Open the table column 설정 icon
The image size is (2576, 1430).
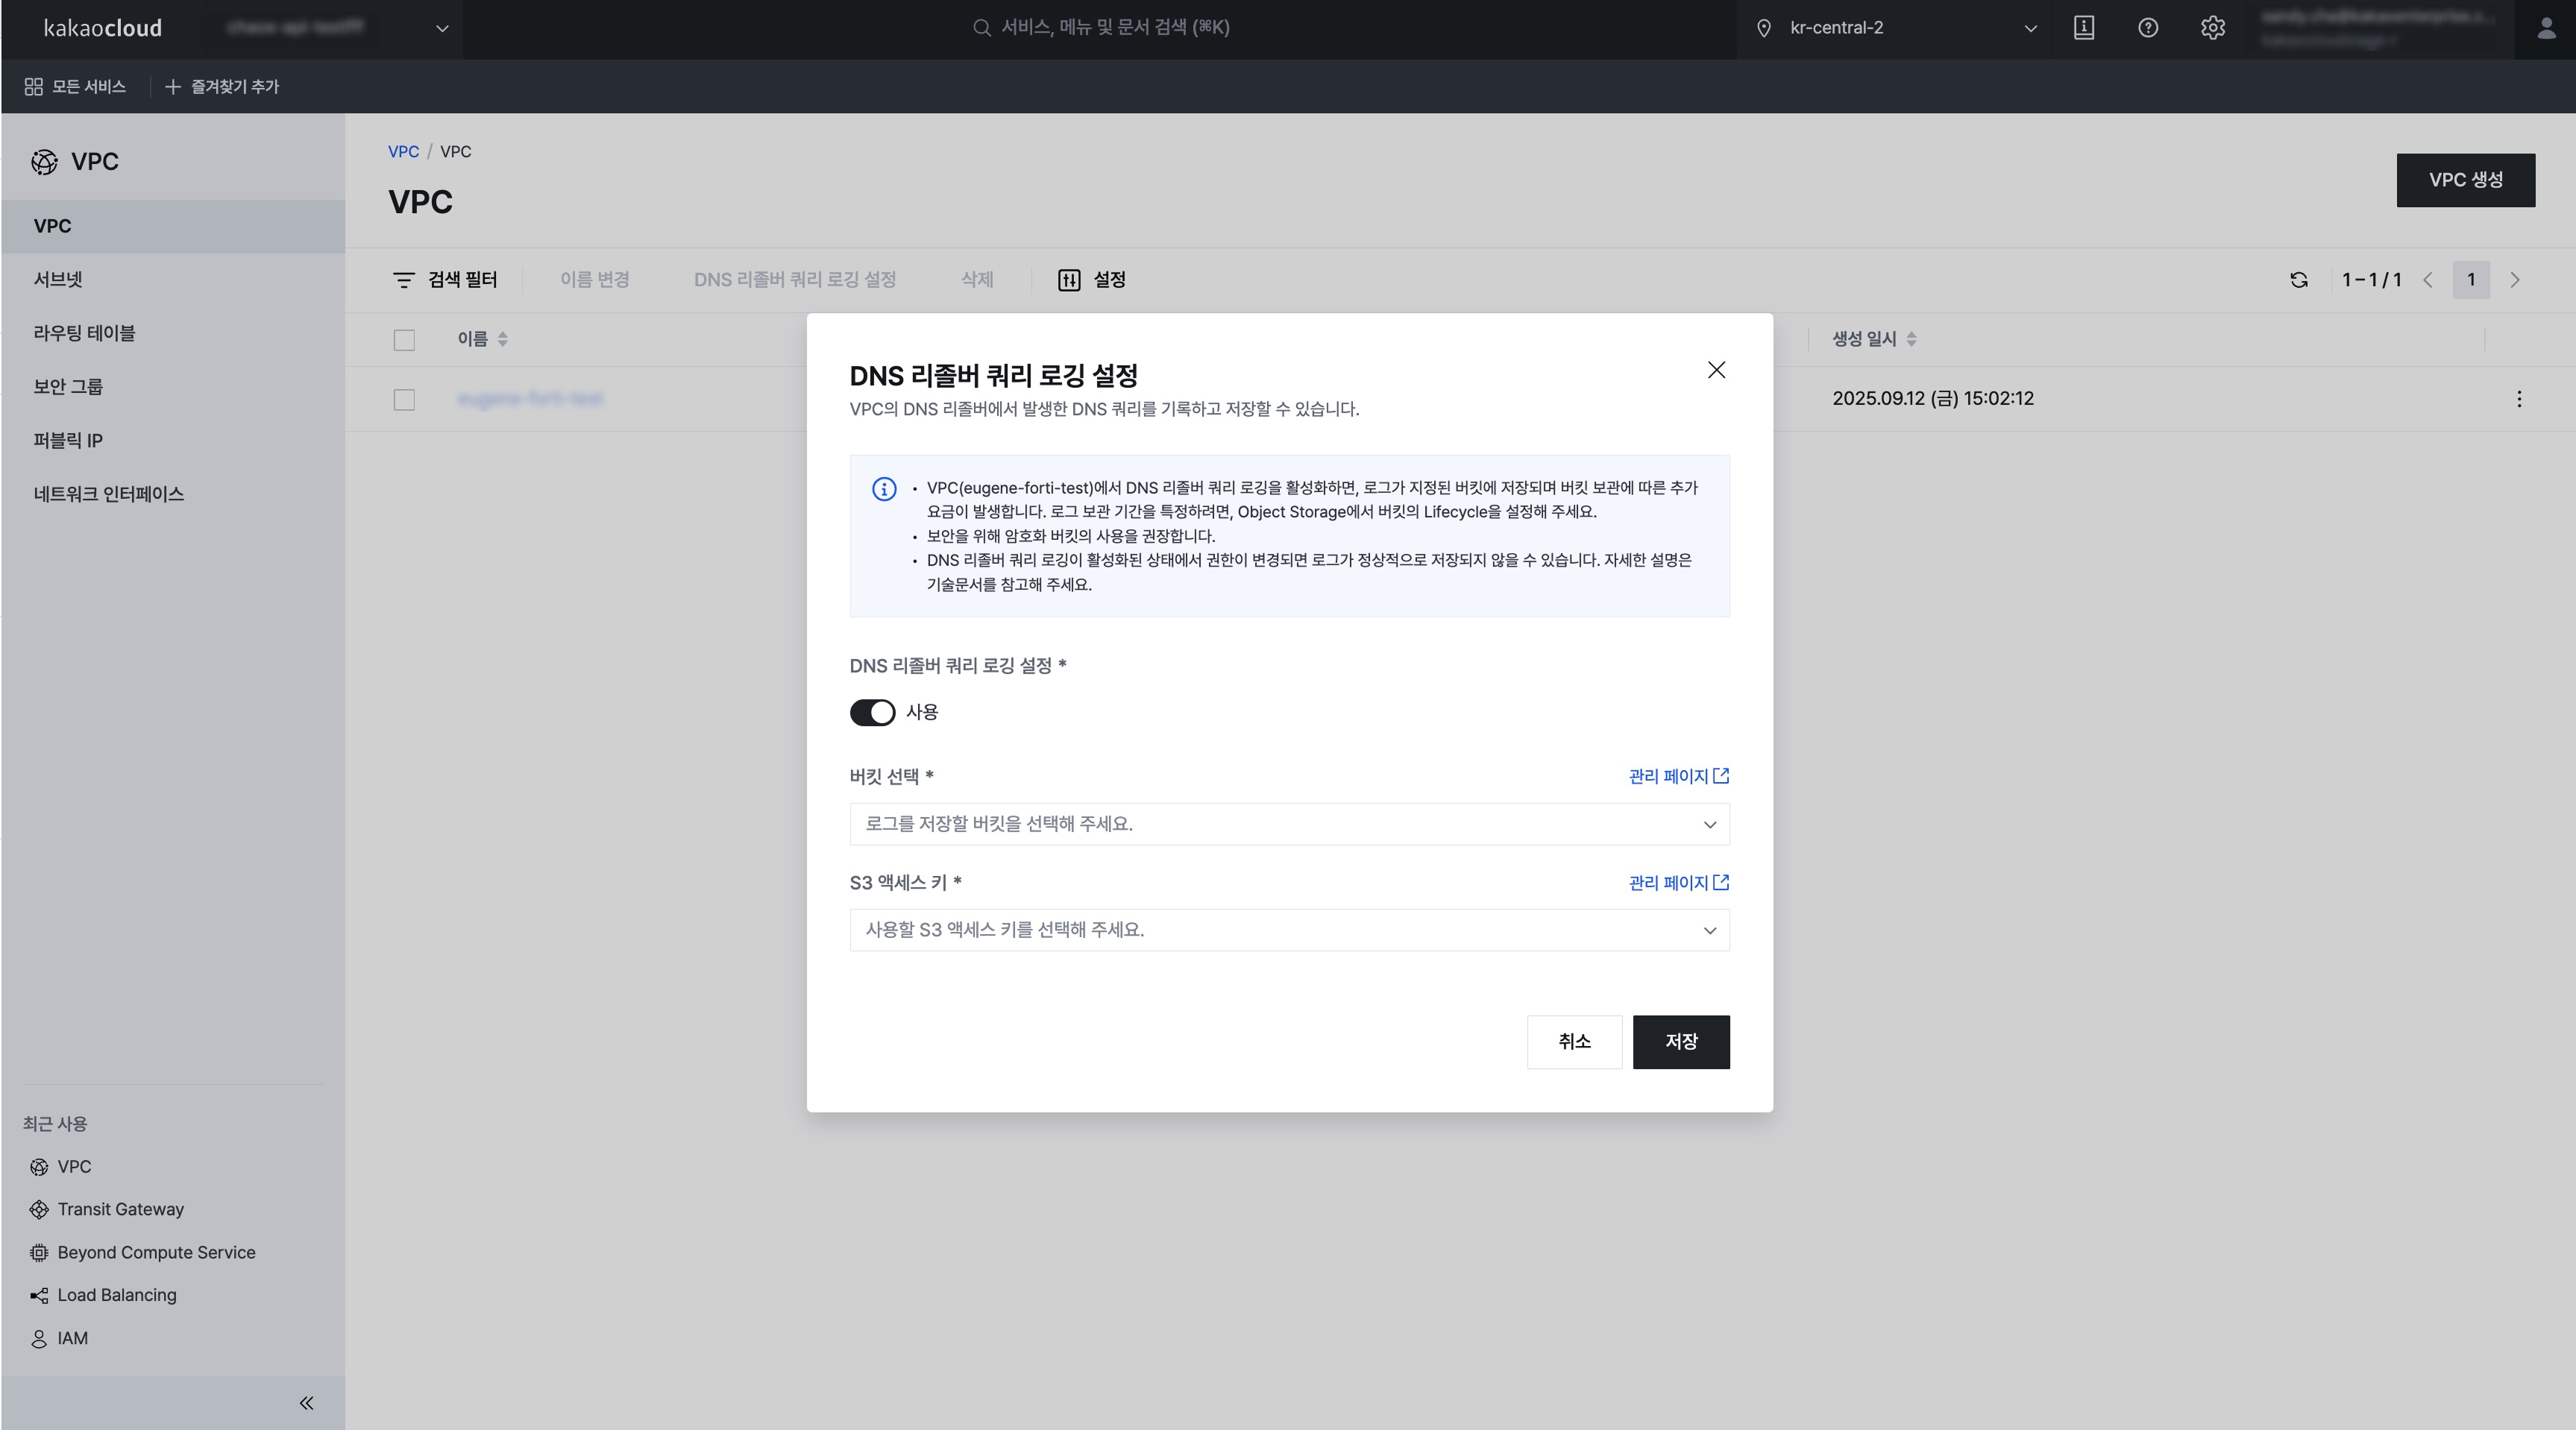point(1070,280)
